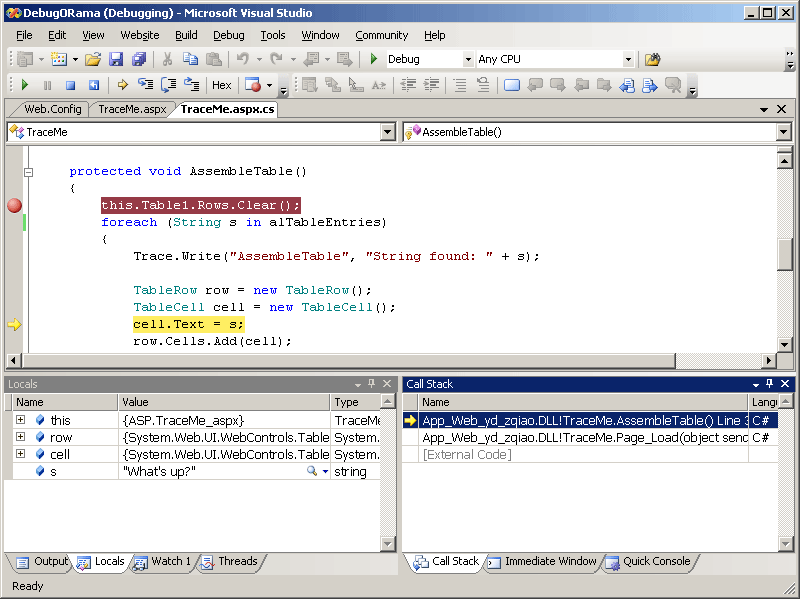Open the Debug menu

point(228,35)
